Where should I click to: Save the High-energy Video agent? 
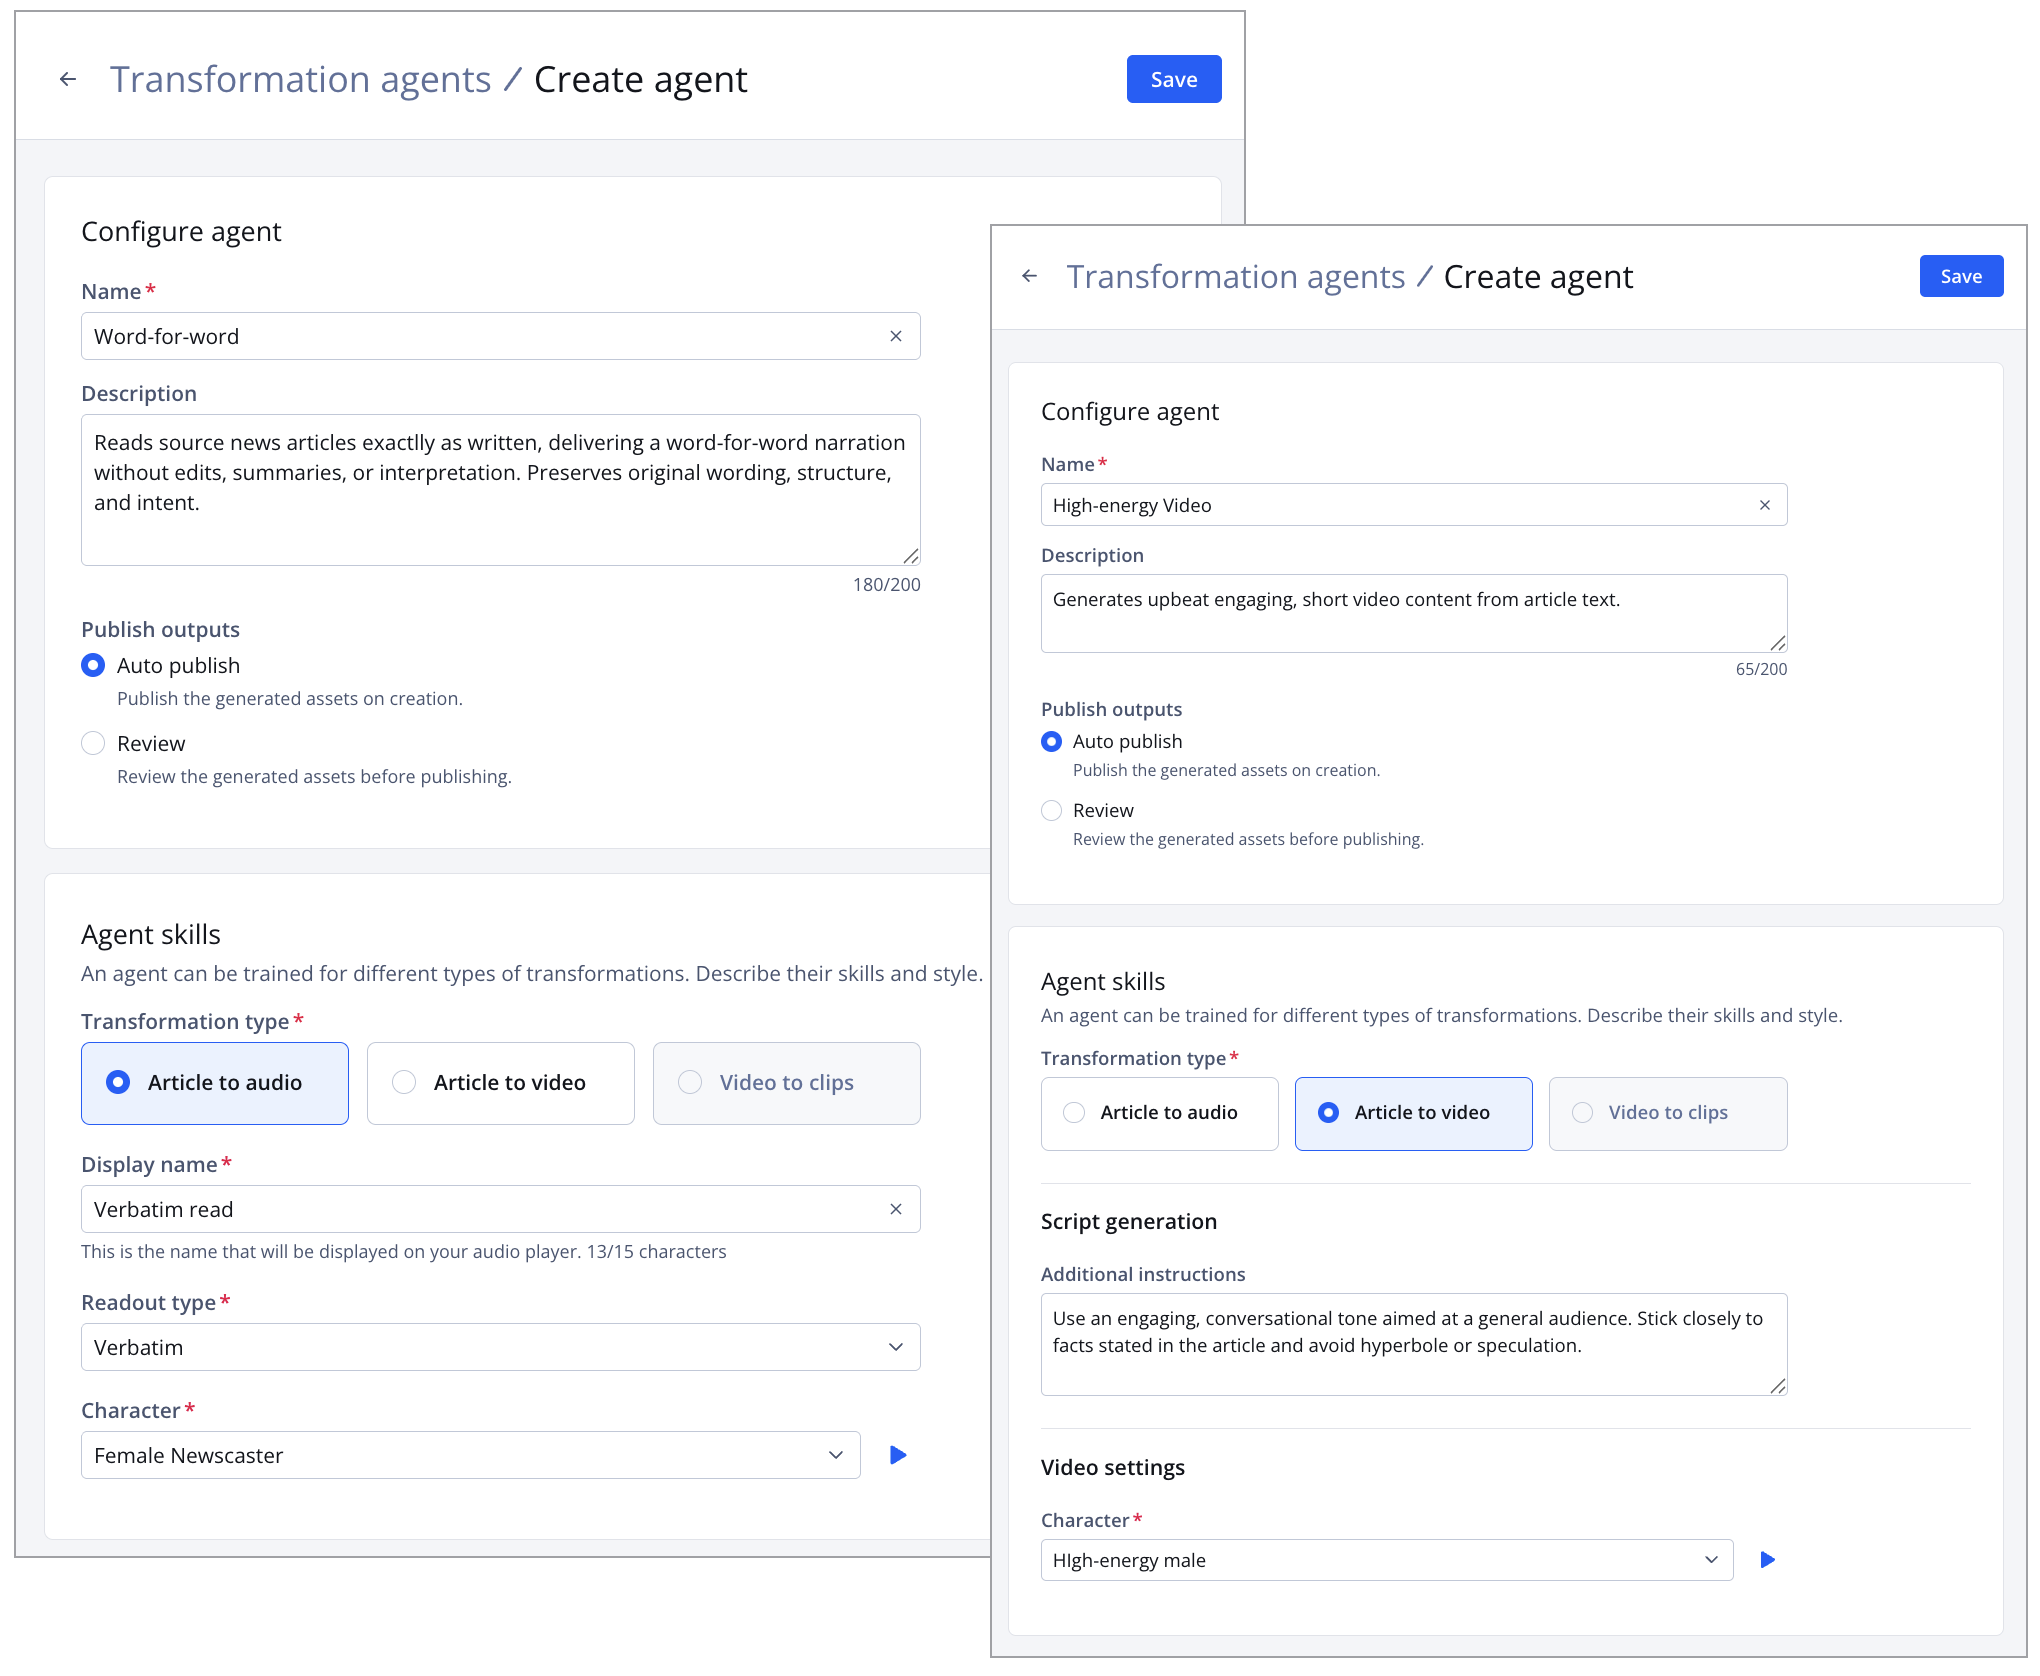pyautogui.click(x=1960, y=276)
